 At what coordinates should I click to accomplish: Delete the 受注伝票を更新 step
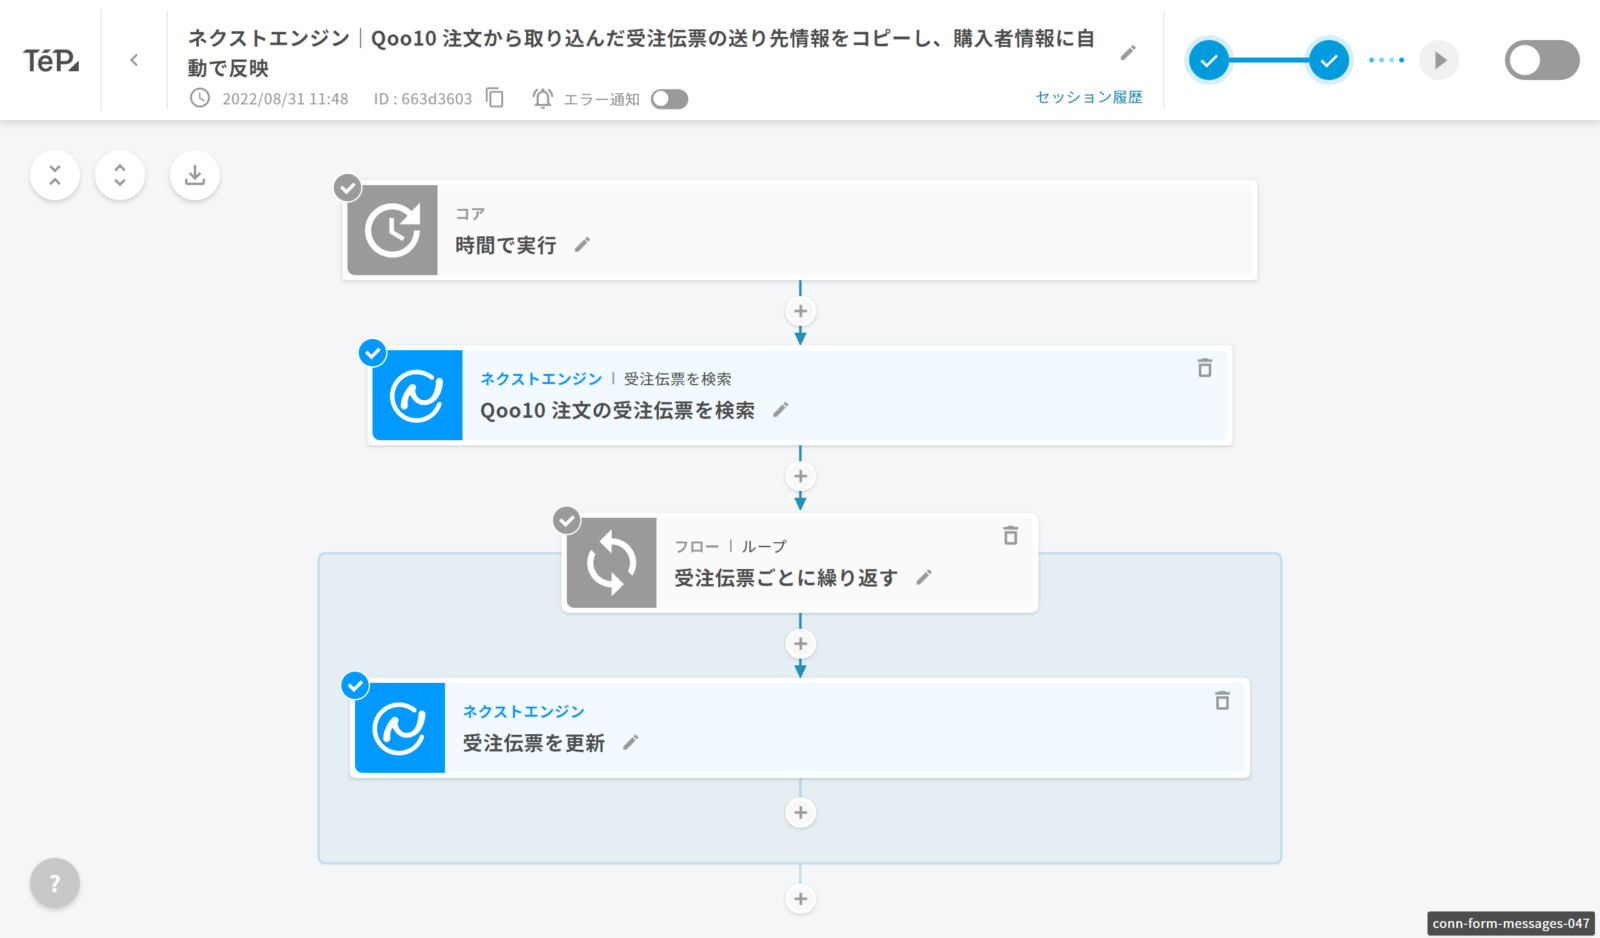coord(1222,701)
